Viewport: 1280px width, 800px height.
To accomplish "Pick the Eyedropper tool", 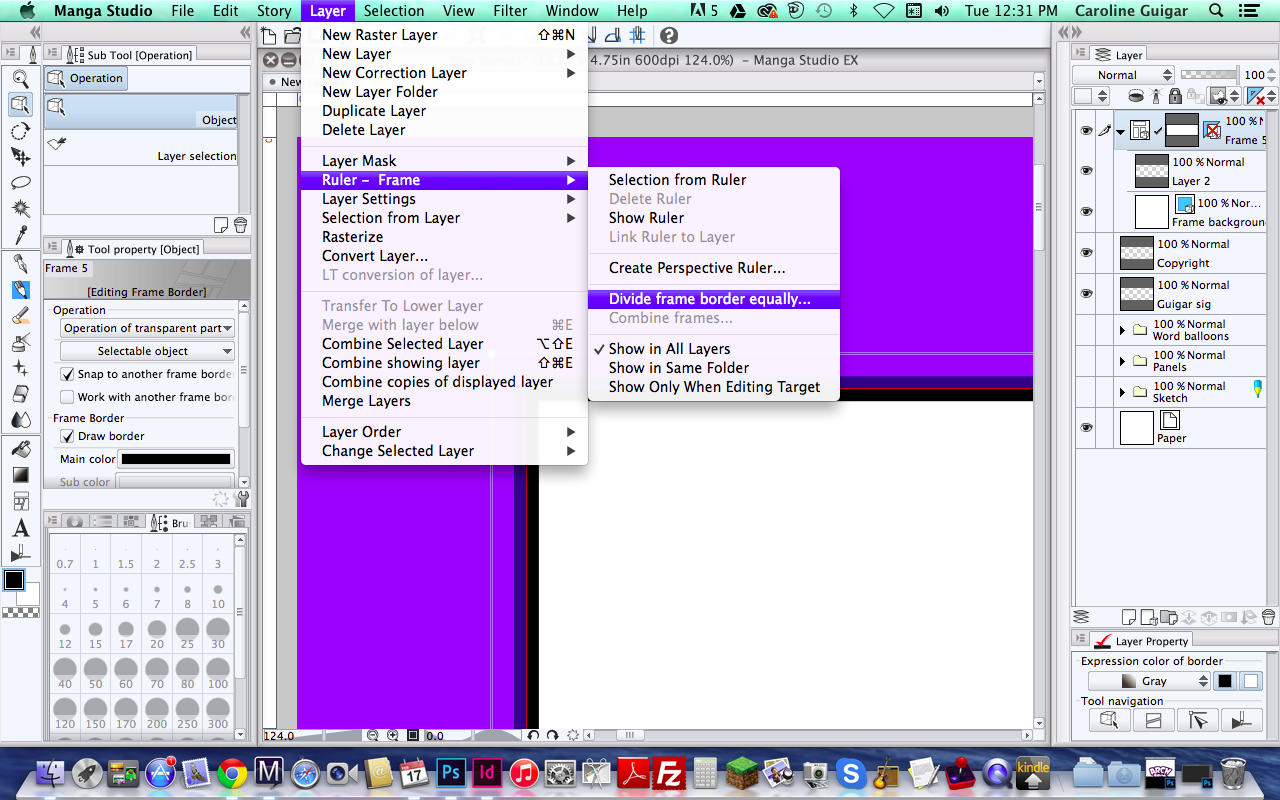I will 20,235.
